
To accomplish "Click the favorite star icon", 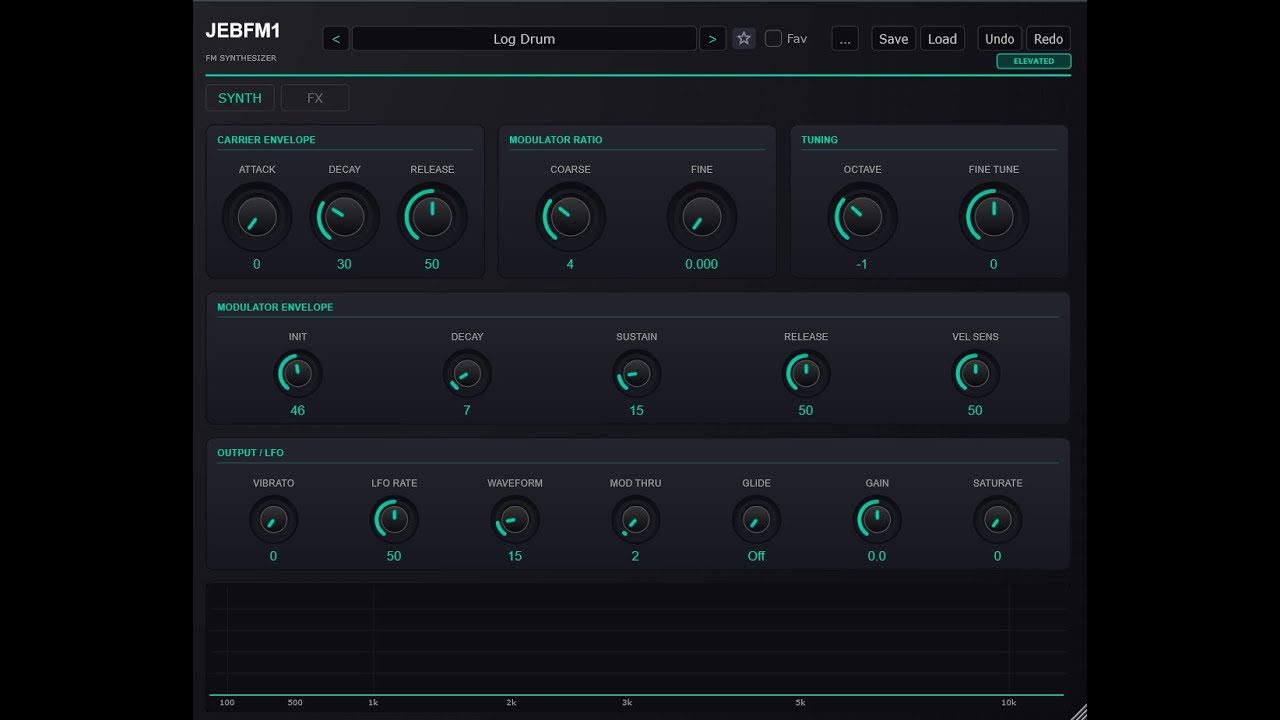I will pyautogui.click(x=744, y=39).
